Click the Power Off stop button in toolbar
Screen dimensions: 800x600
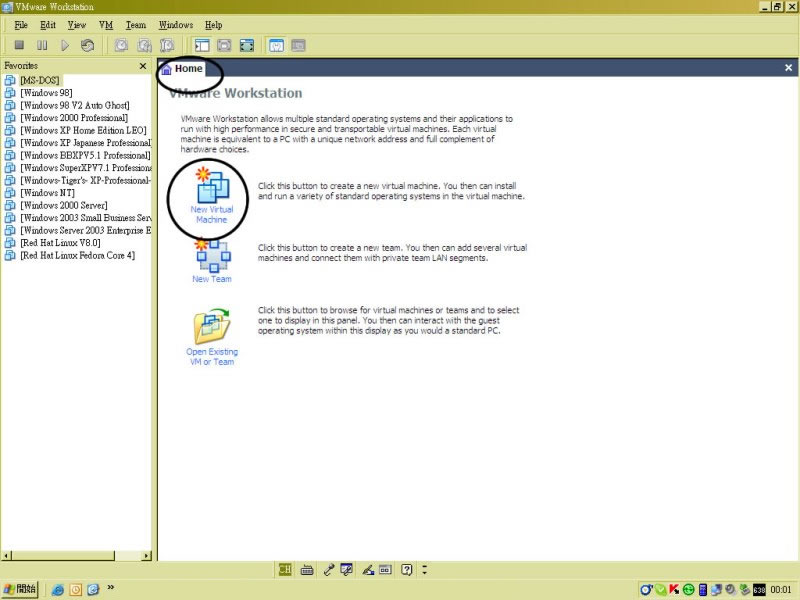tap(19, 45)
